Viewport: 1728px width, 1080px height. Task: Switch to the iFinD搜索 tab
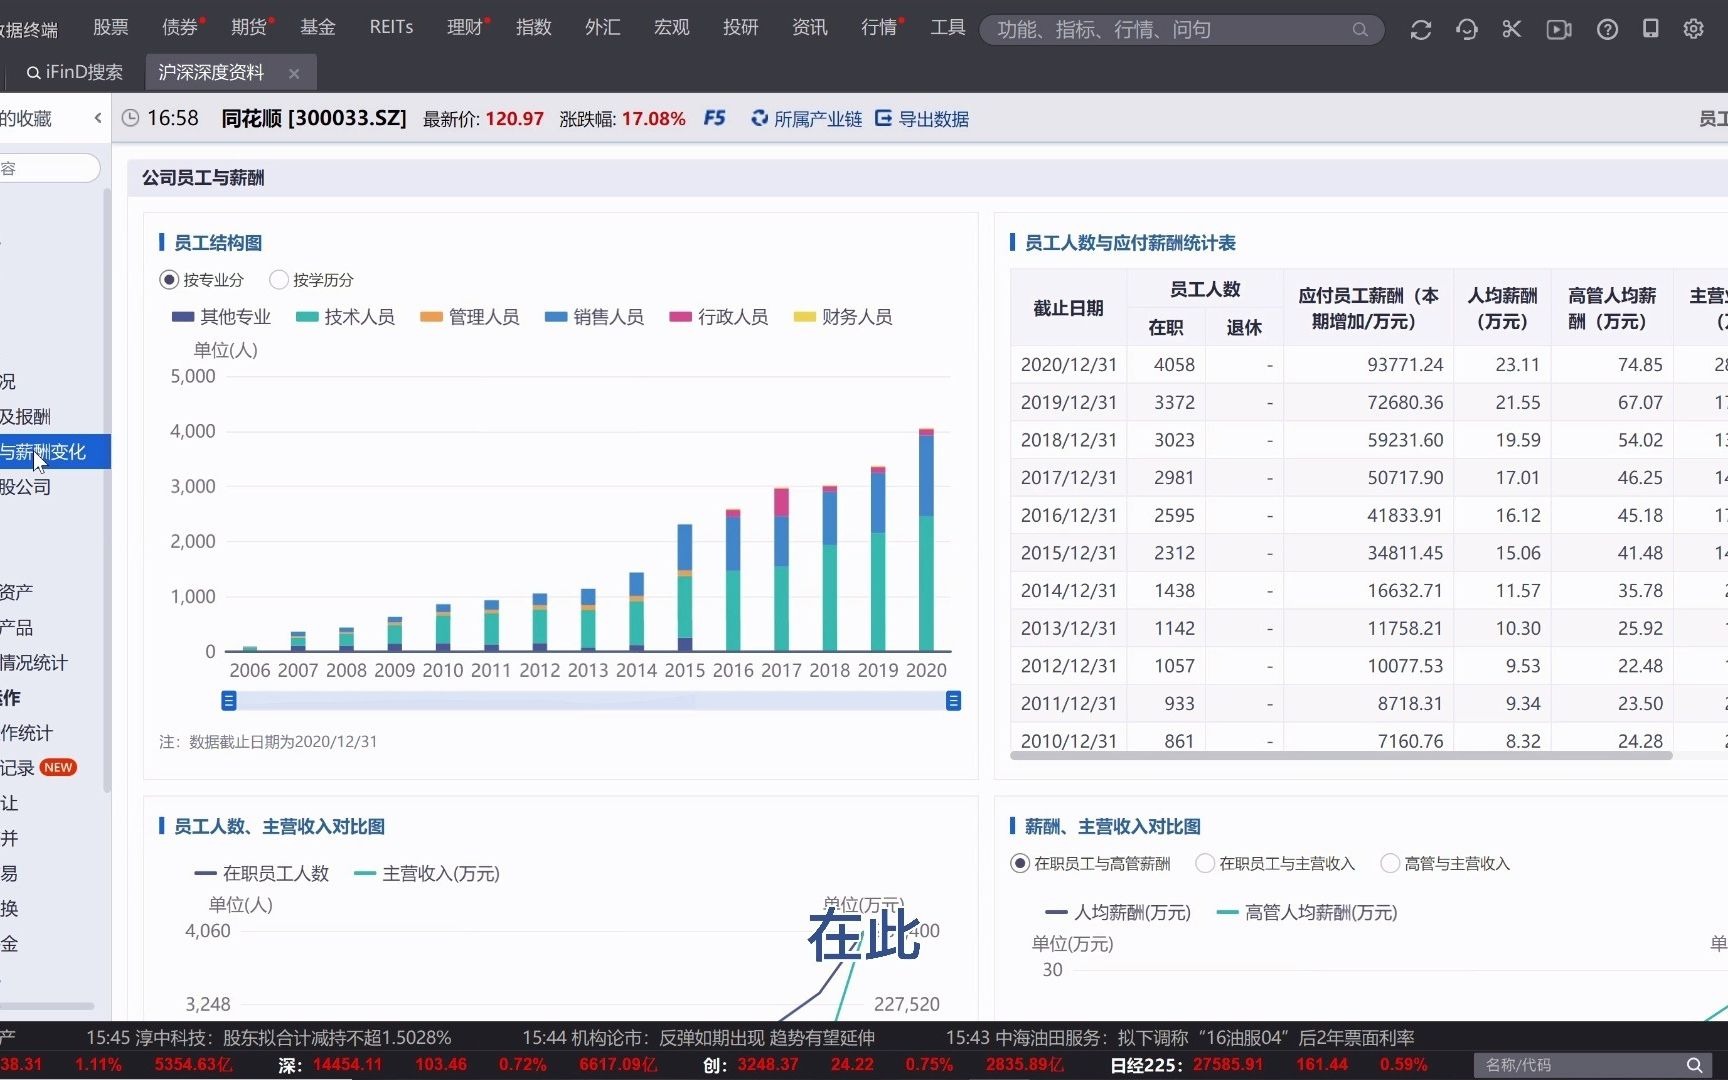(75, 73)
